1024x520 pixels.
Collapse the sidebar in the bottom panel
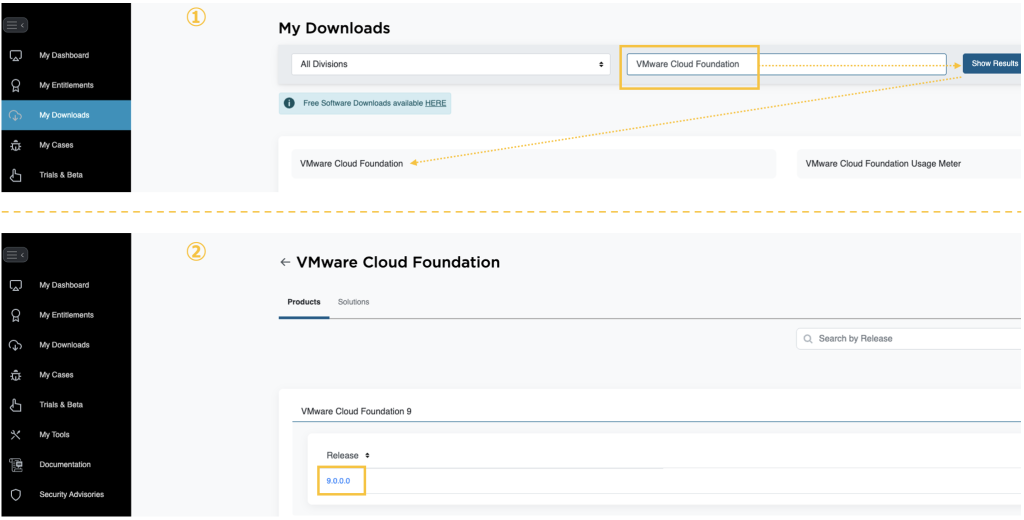(x=16, y=255)
